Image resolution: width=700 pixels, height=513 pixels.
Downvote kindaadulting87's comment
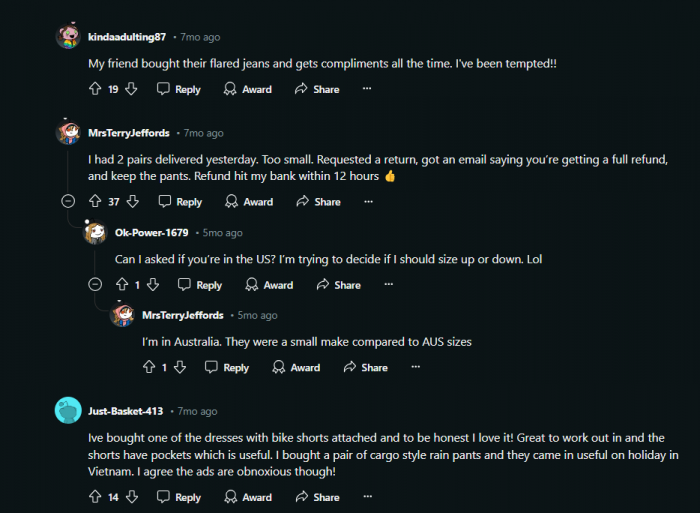(x=131, y=89)
